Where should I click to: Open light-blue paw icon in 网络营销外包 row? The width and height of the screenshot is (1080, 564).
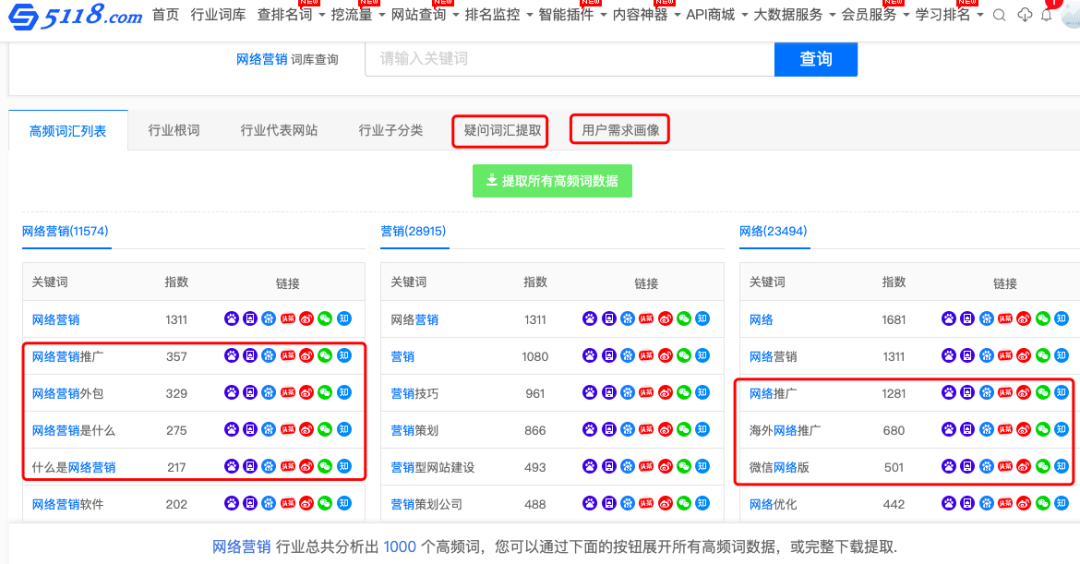click(269, 393)
